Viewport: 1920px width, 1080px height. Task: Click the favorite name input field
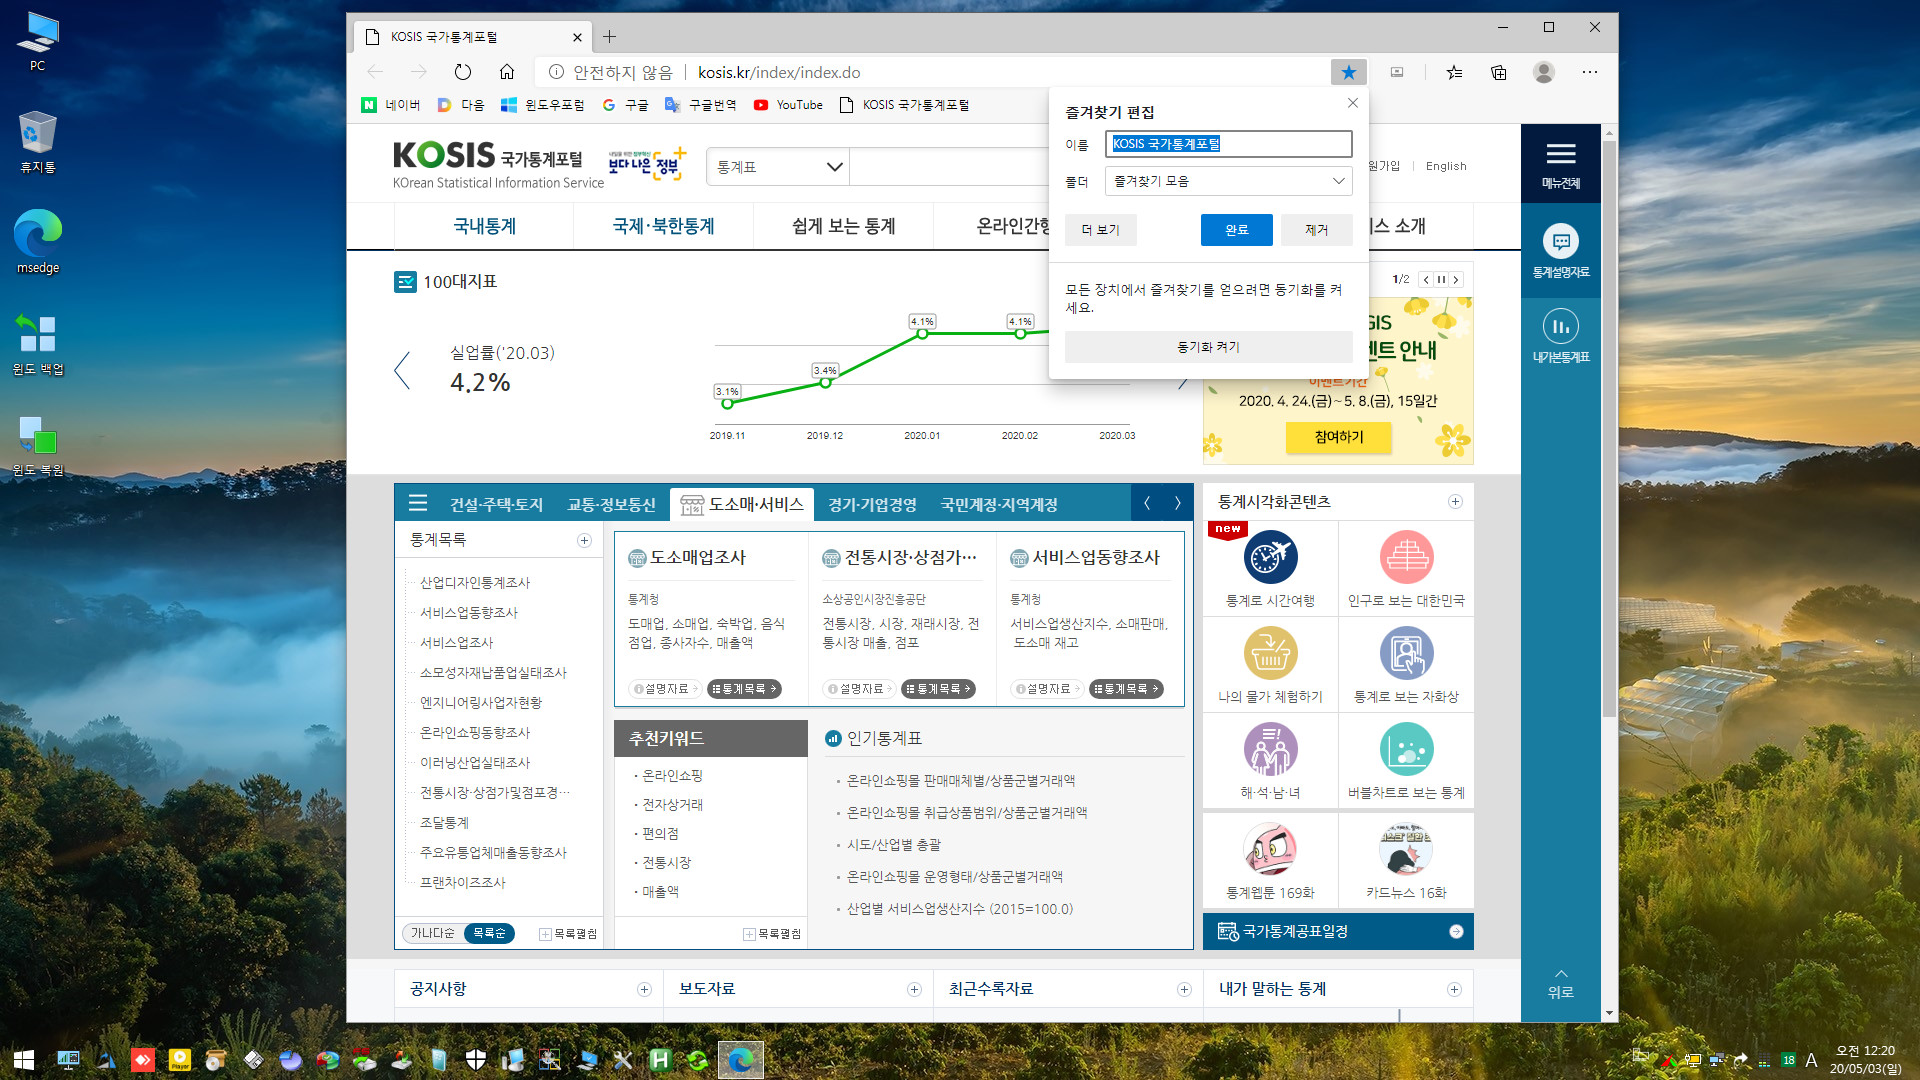tap(1228, 144)
